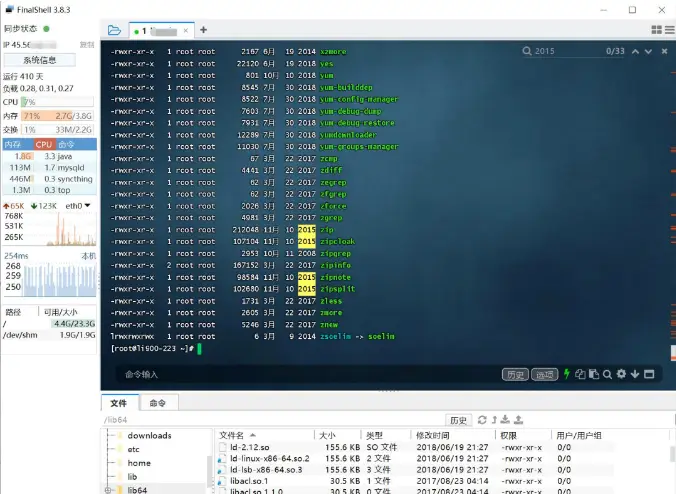The height and width of the screenshot is (494, 676).
Task: Click the magnifier search icon in command bar
Action: pyautogui.click(x=607, y=374)
